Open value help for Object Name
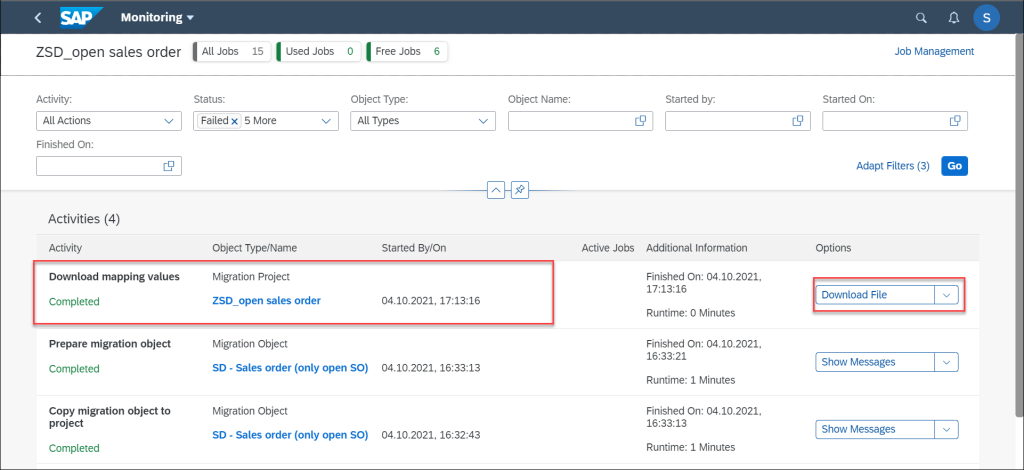1024x470 pixels. (640, 121)
